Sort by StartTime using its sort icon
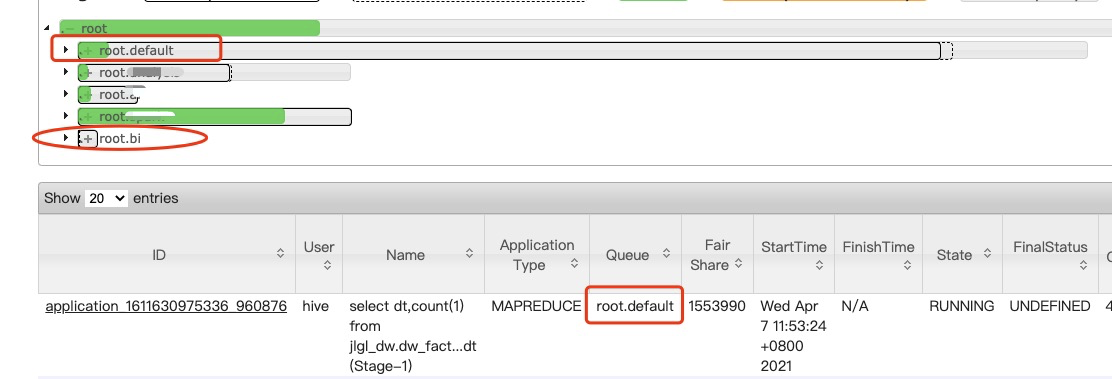The width and height of the screenshot is (1112, 379). point(820,265)
